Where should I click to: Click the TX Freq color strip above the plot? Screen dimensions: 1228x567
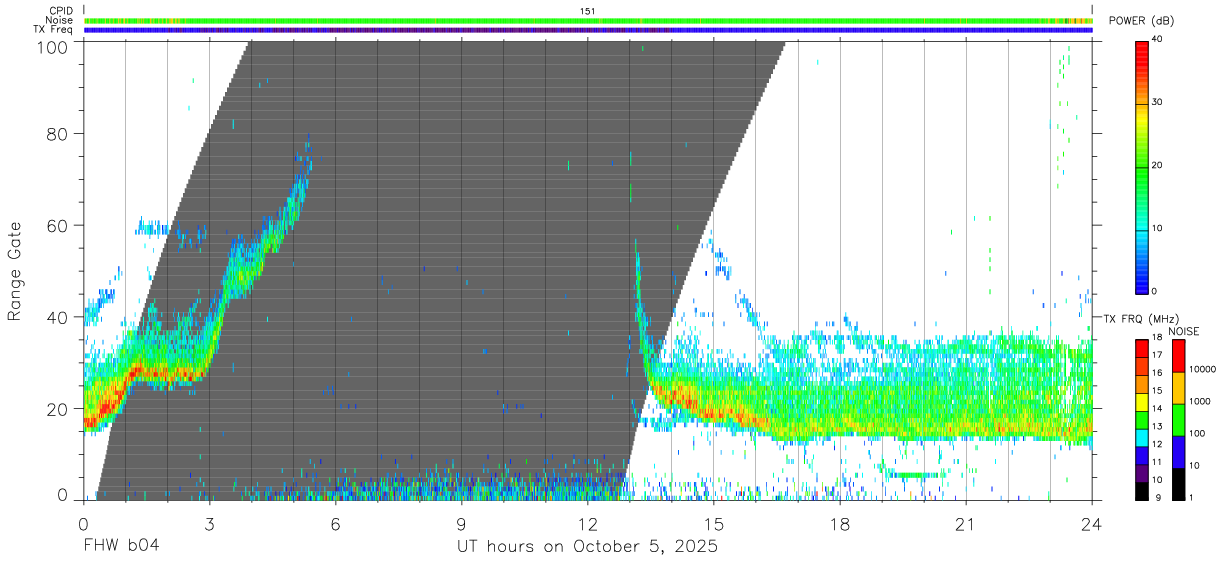tap(588, 30)
